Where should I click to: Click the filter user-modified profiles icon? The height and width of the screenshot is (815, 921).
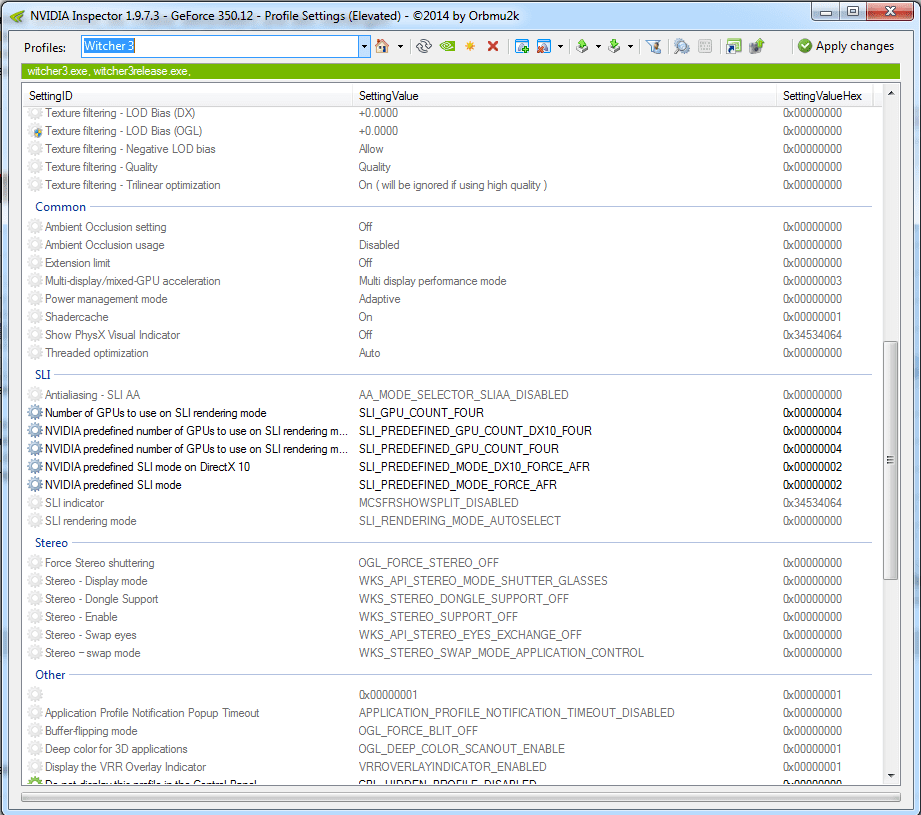pyautogui.click(x=653, y=46)
